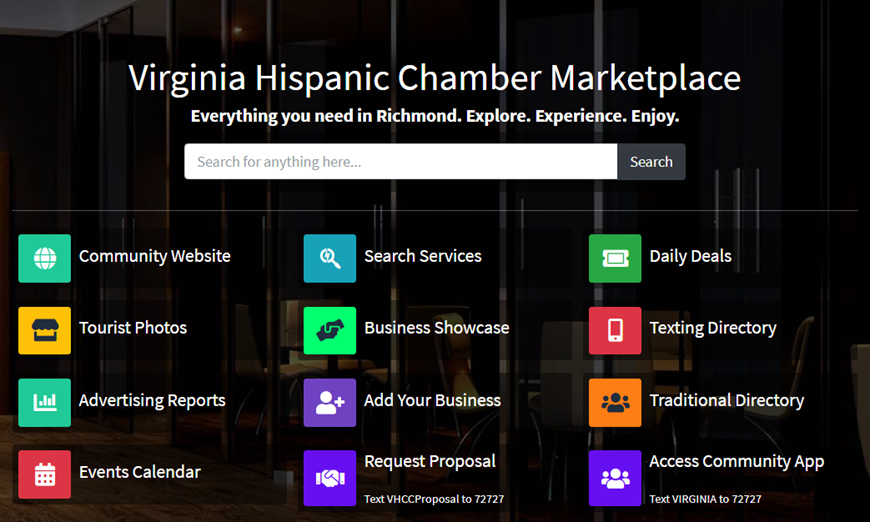Select the Business Showcase text link

click(x=437, y=328)
